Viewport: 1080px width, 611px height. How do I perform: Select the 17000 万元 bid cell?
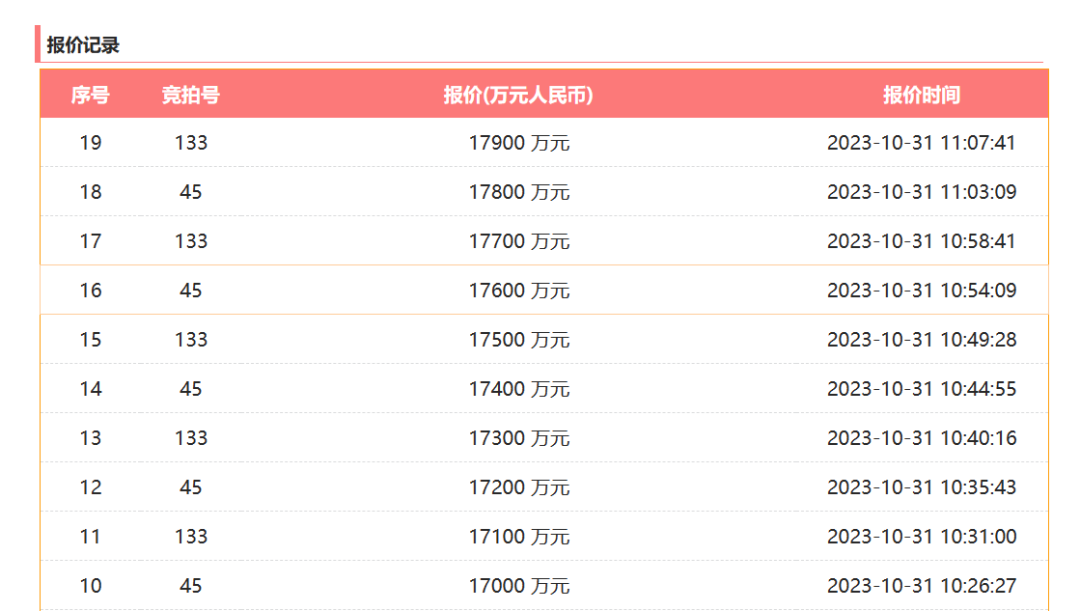point(519,585)
